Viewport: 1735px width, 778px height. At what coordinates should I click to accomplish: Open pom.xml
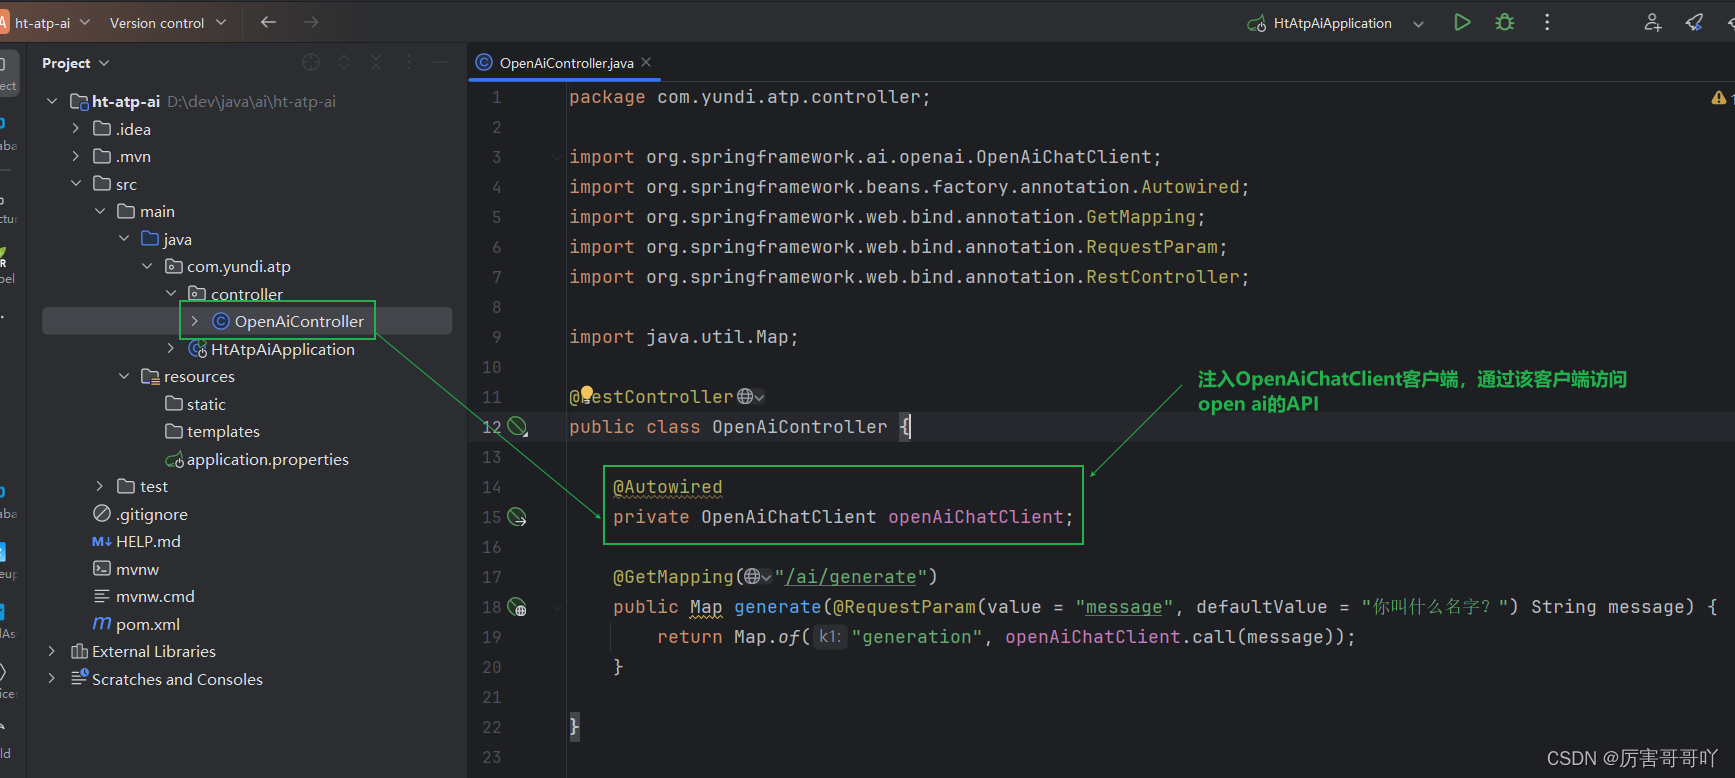pos(148,624)
